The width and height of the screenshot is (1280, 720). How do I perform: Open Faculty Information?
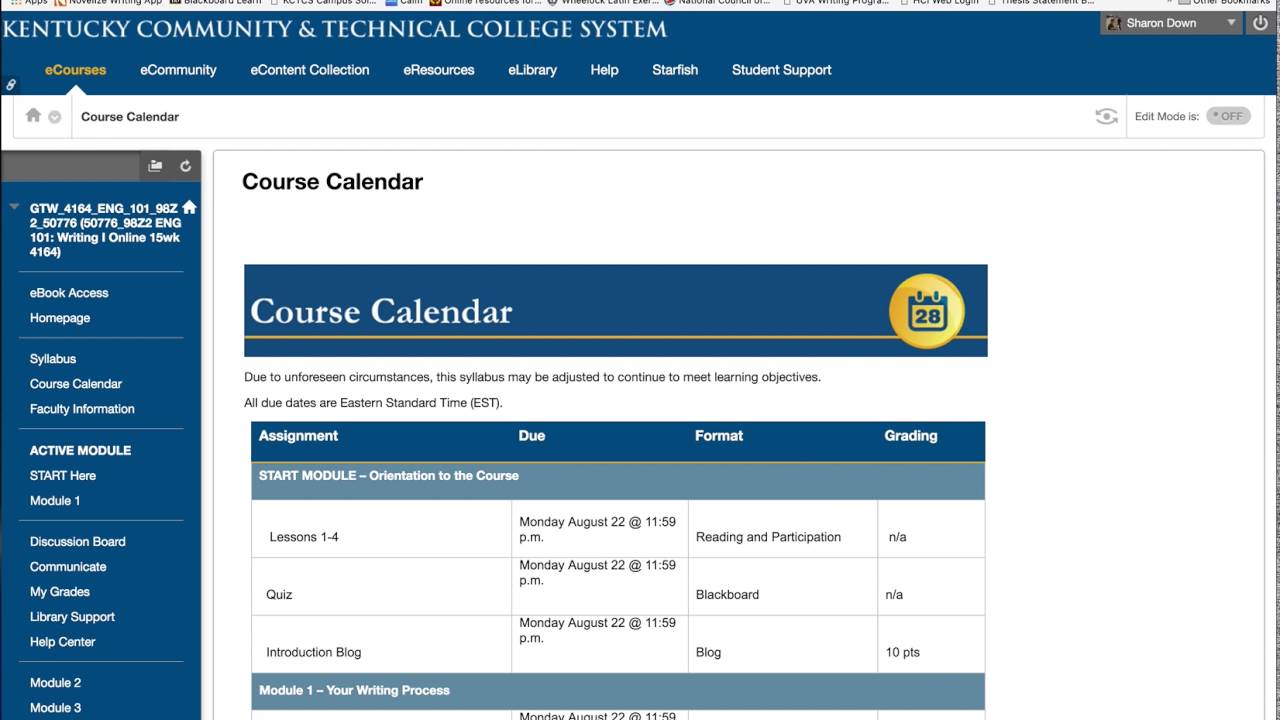click(x=82, y=409)
